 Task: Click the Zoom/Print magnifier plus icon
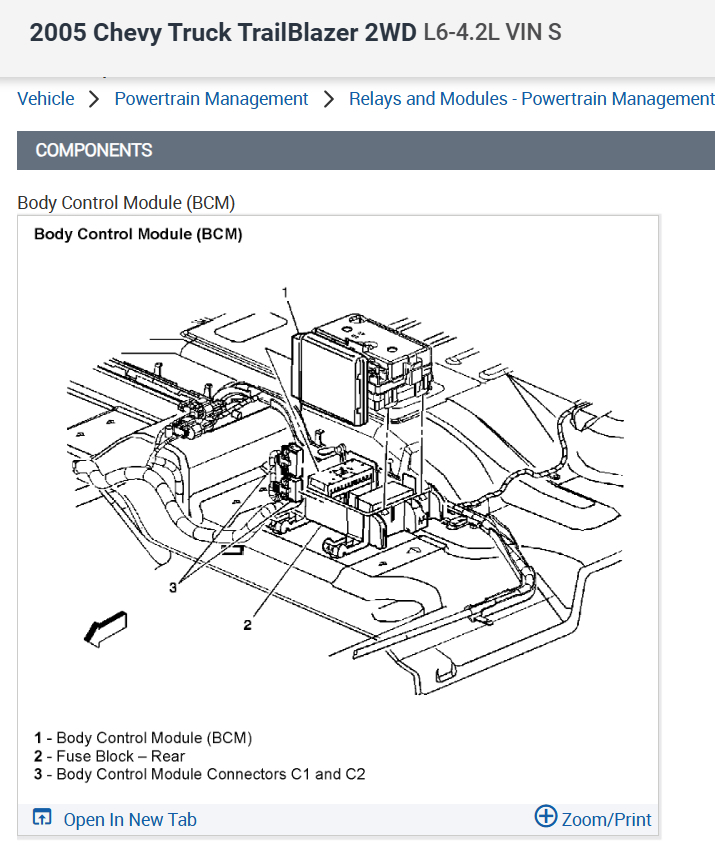click(546, 816)
